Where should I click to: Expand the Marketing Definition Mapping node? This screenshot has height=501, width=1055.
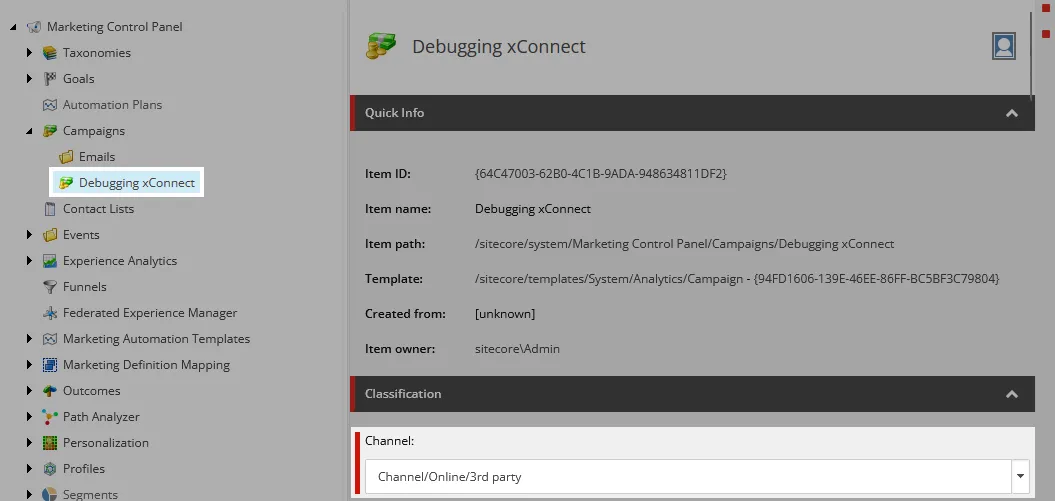click(29, 365)
